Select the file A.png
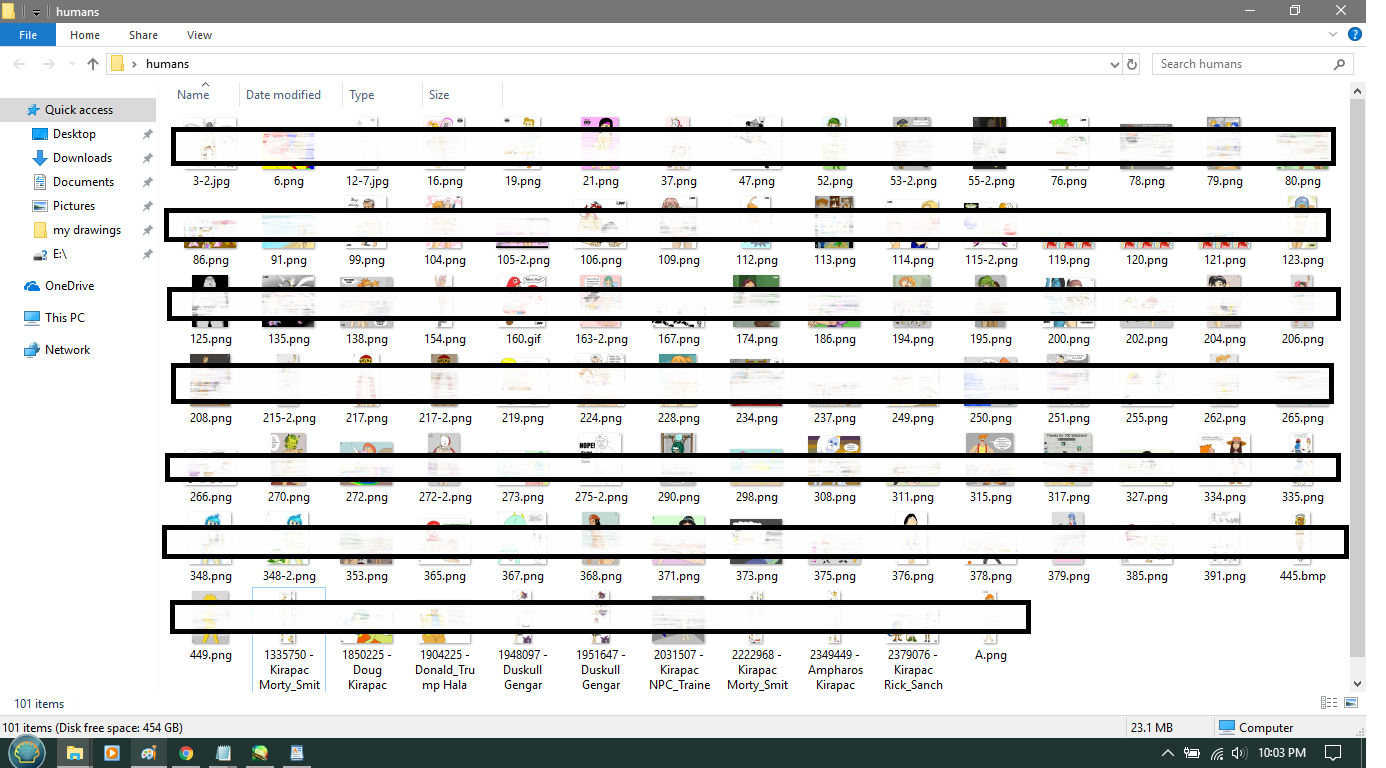This screenshot has height=768, width=1386. [x=991, y=627]
